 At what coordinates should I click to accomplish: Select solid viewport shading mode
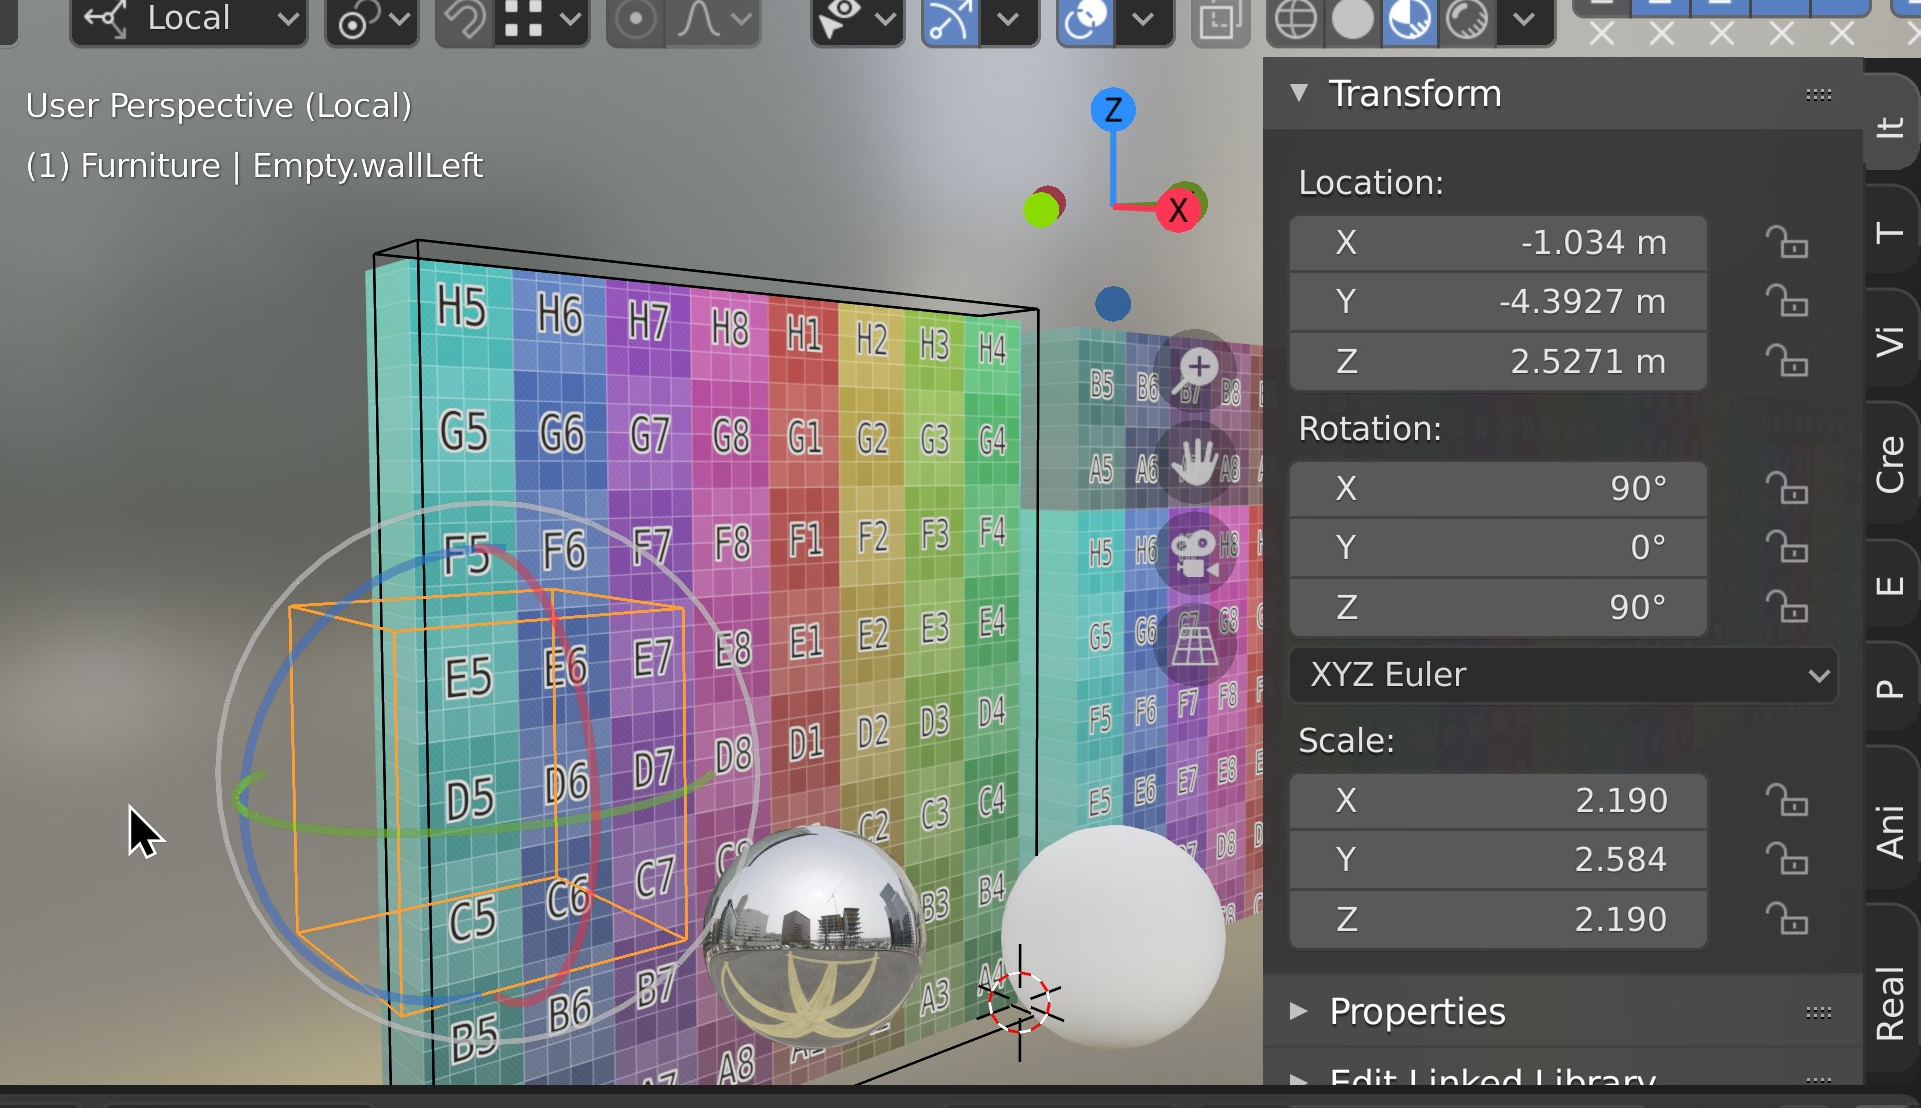point(1352,19)
